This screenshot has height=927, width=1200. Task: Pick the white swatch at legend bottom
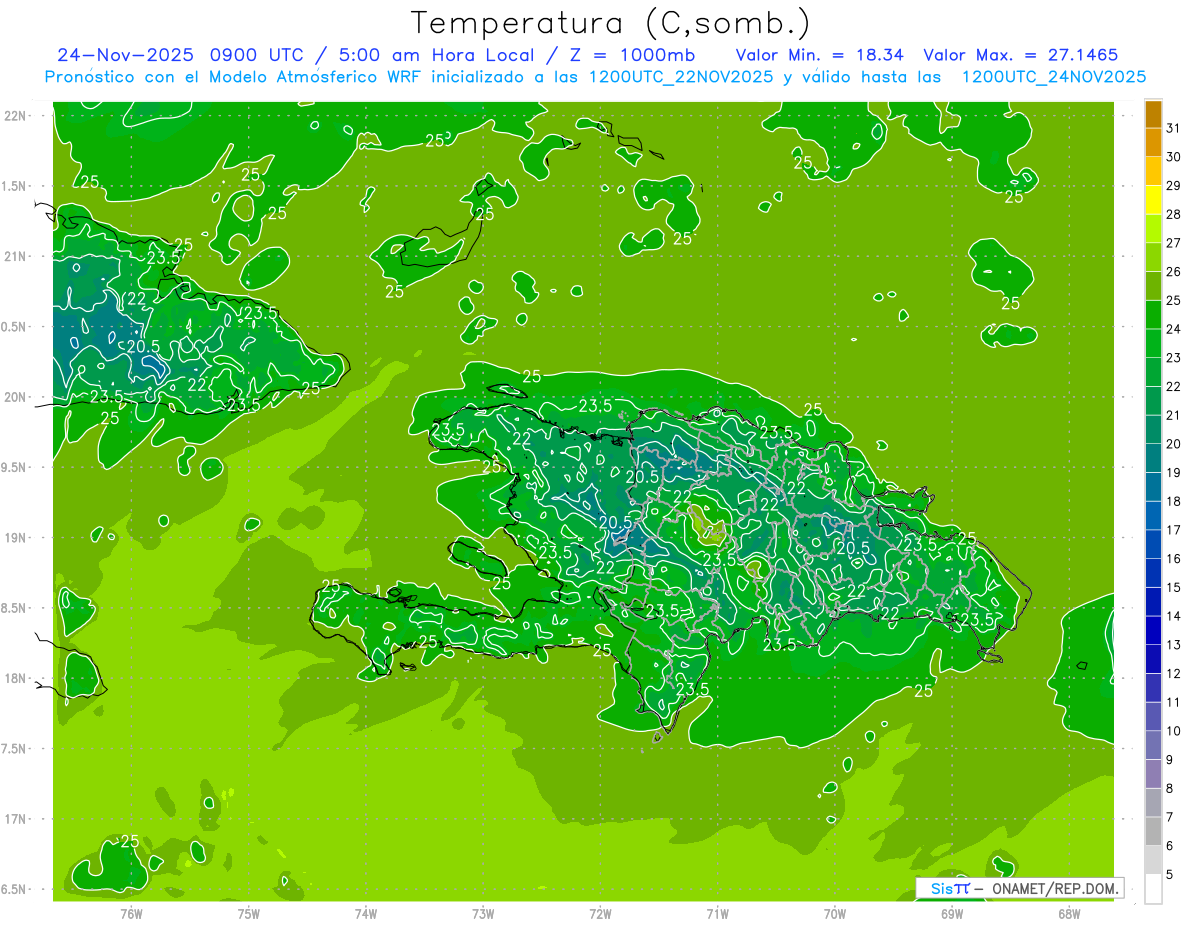click(x=1153, y=889)
